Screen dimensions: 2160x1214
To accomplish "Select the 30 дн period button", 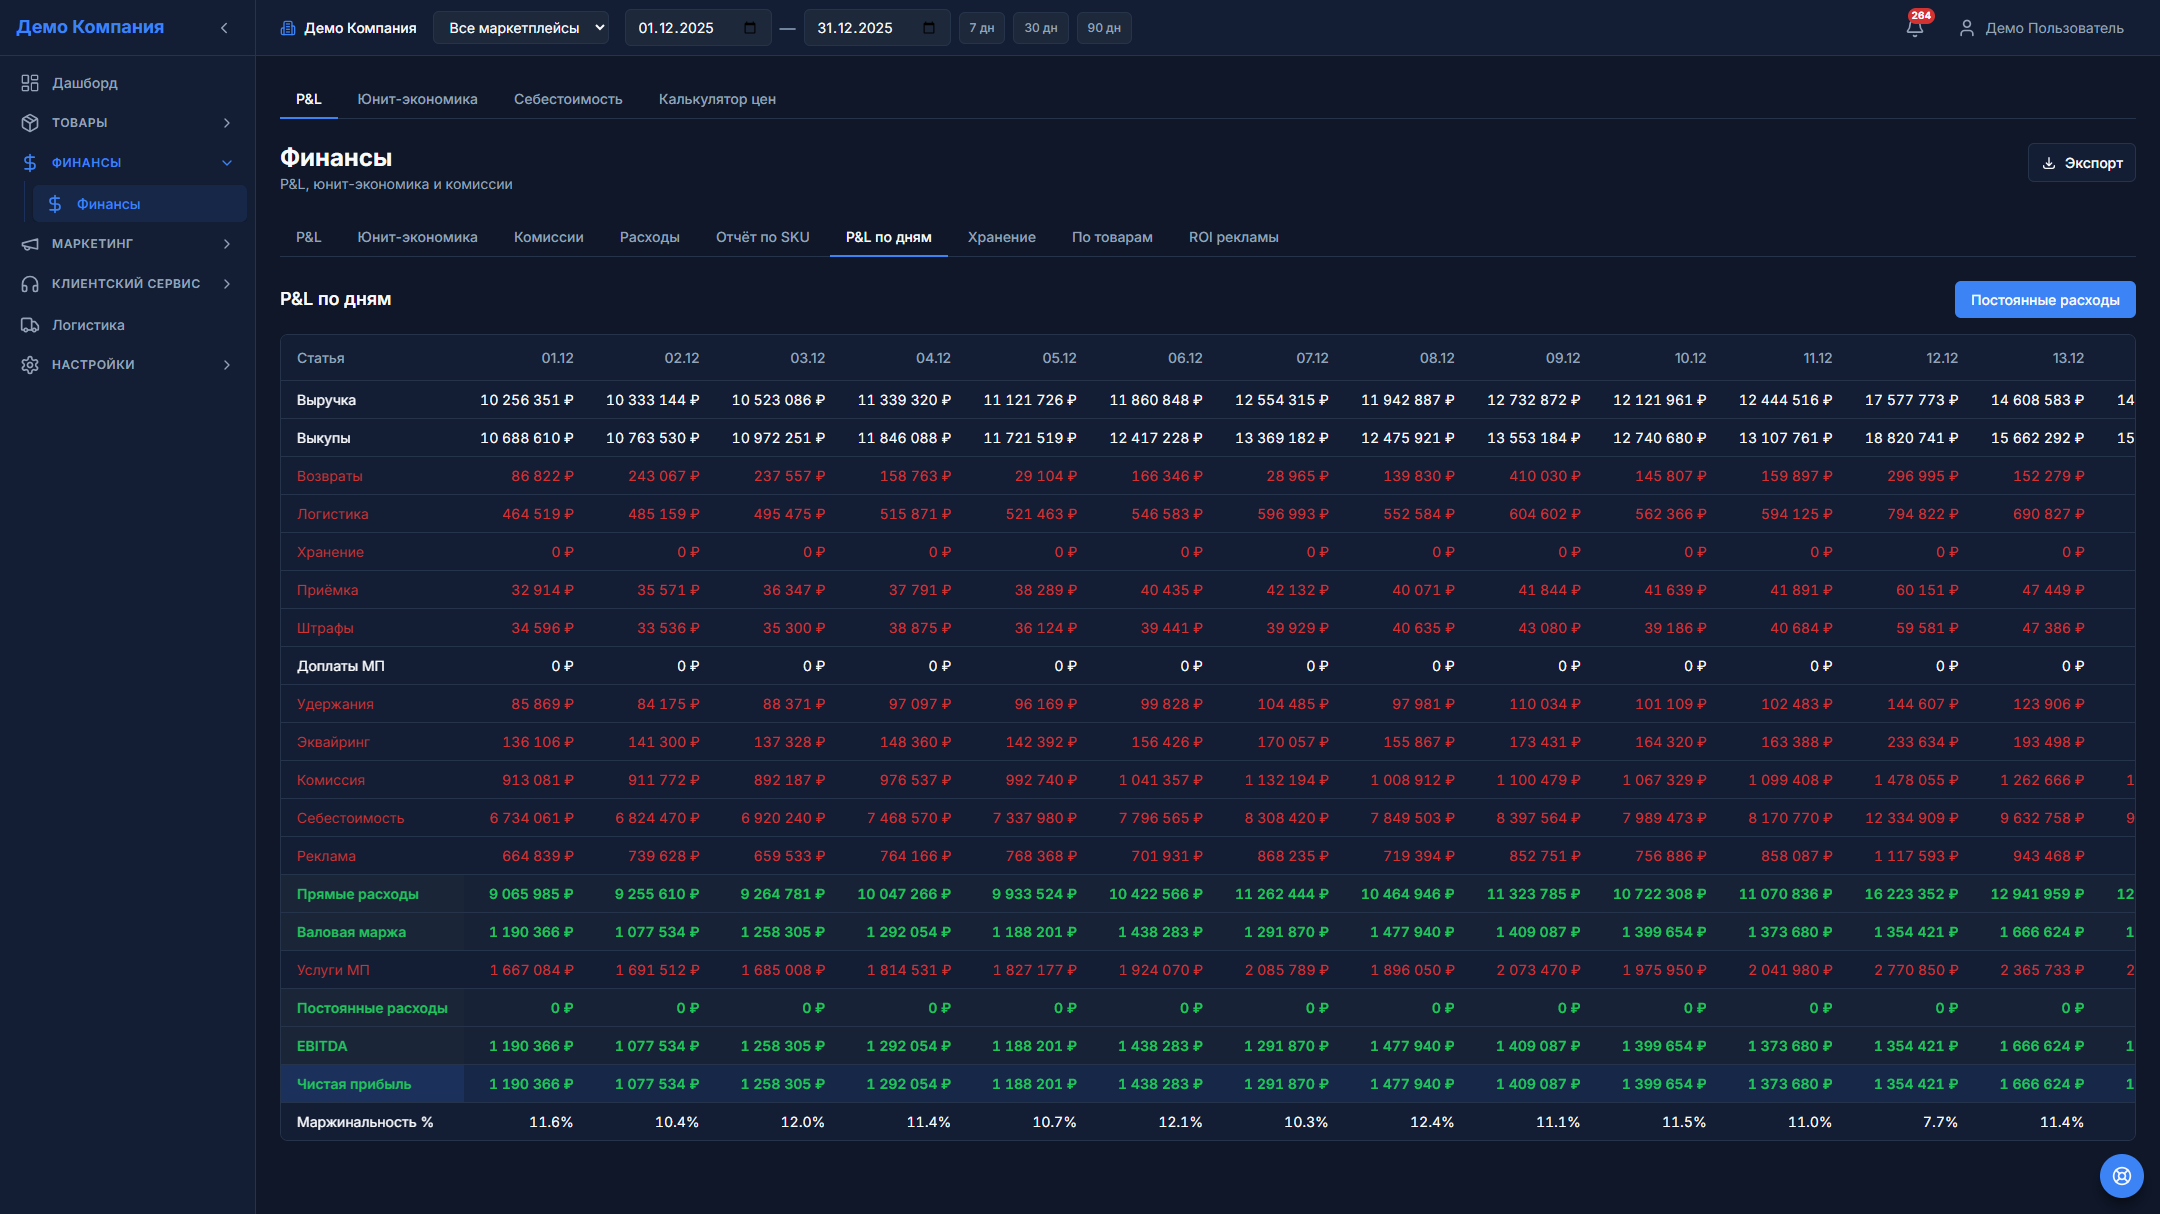I will [x=1040, y=28].
